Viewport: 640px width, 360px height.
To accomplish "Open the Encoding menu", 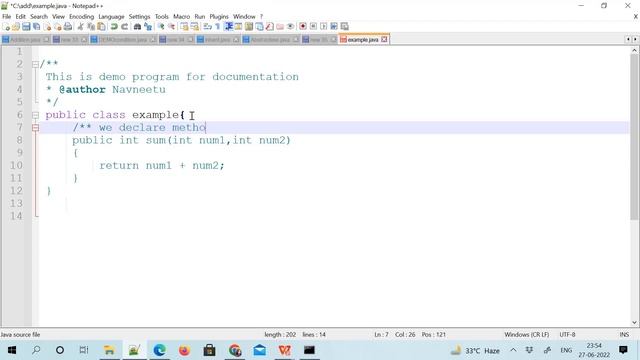I will (81, 16).
